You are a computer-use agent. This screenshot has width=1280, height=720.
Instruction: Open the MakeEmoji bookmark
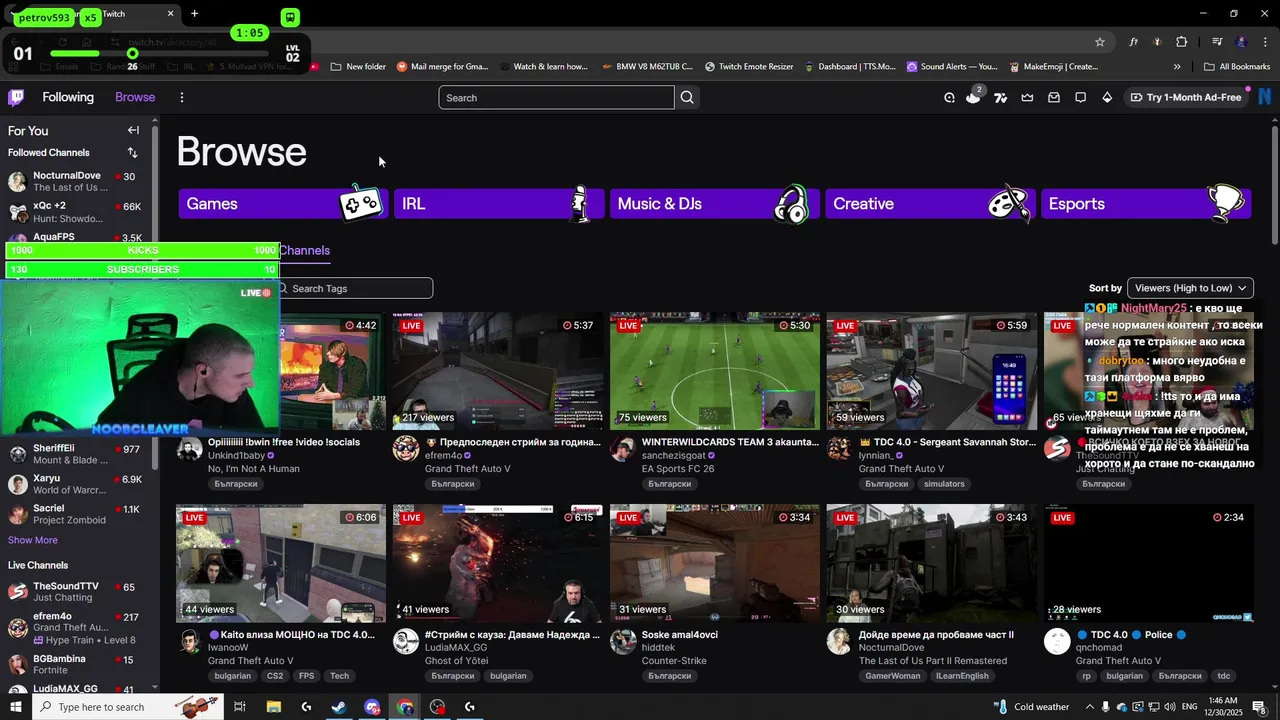1054,67
